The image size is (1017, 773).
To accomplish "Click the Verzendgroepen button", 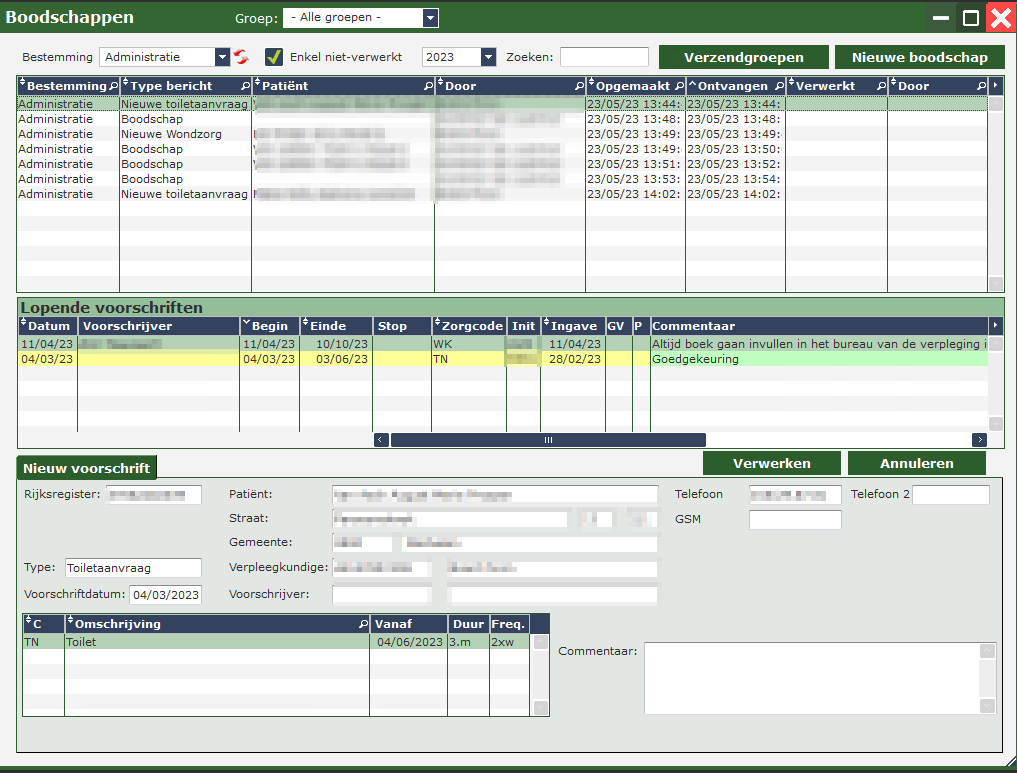I will pos(744,57).
